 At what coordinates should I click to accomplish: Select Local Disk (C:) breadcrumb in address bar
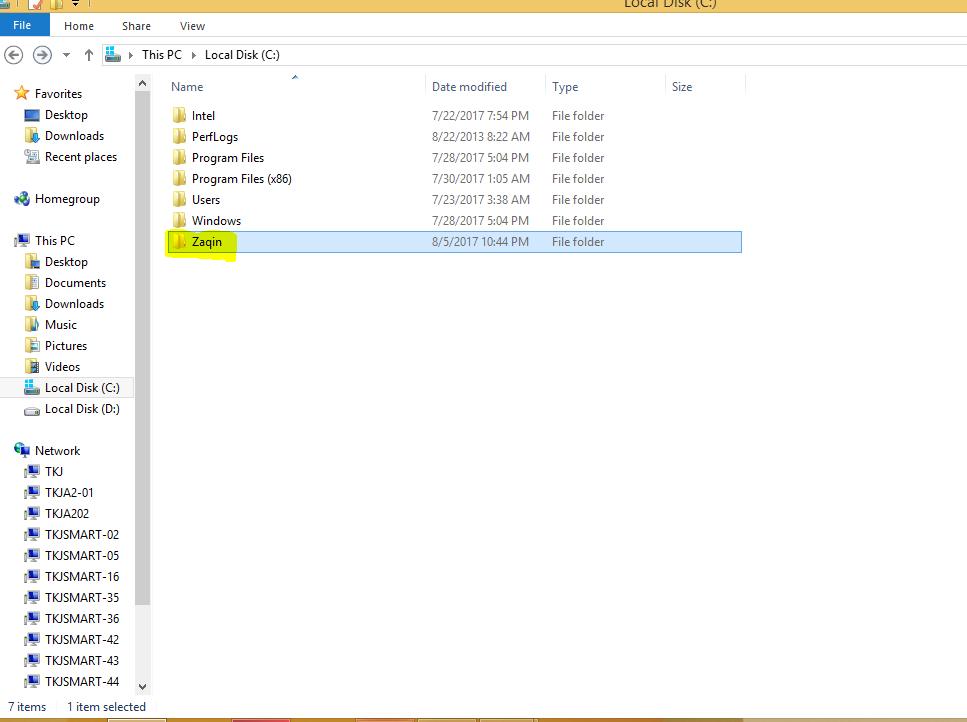click(x=242, y=55)
